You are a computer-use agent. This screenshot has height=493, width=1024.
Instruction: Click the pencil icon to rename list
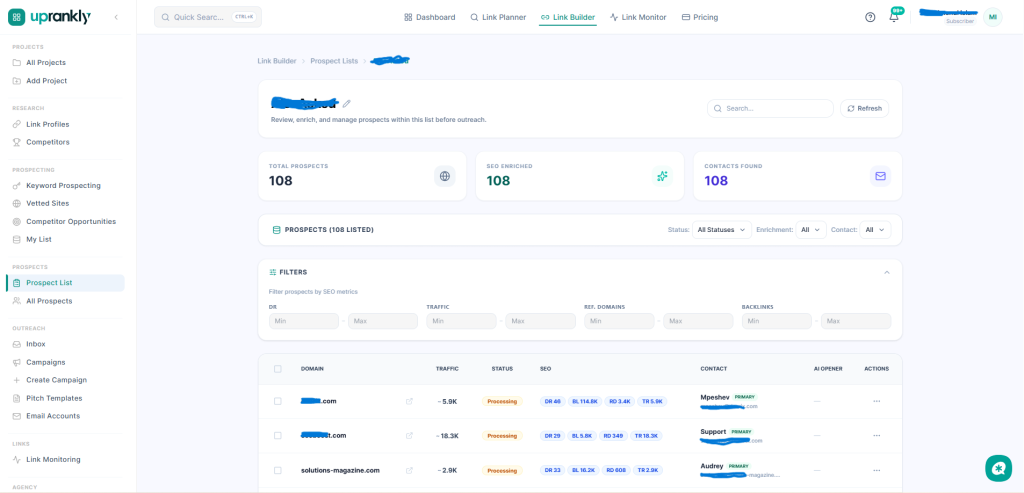(x=347, y=103)
